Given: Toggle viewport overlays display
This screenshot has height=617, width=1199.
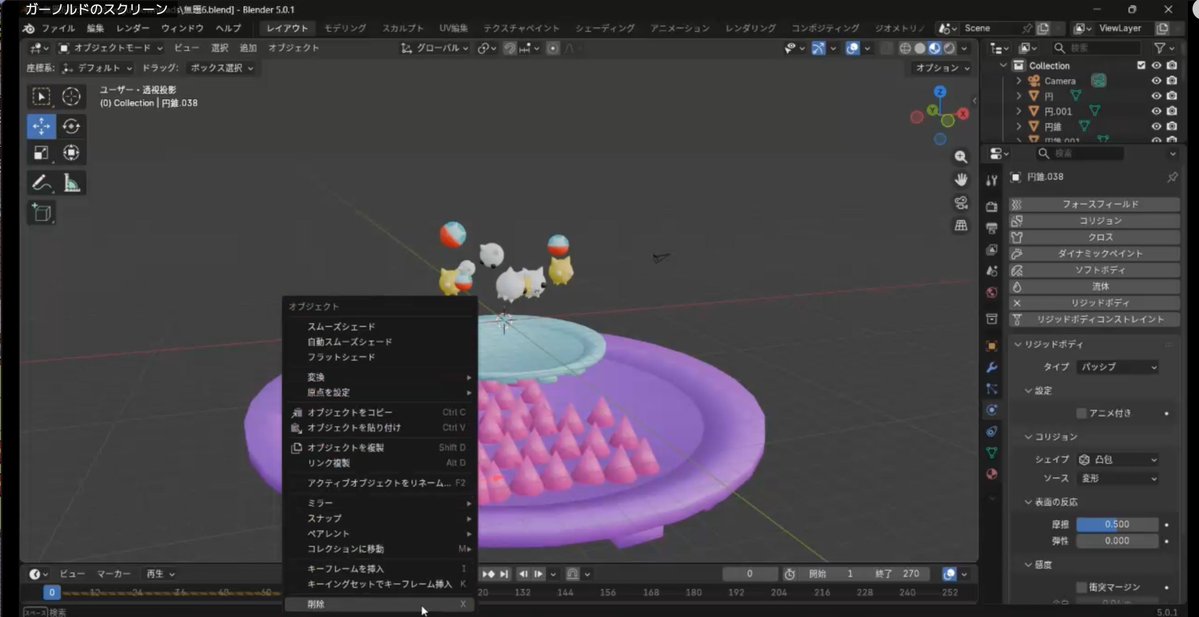Looking at the screenshot, I should click(853, 47).
